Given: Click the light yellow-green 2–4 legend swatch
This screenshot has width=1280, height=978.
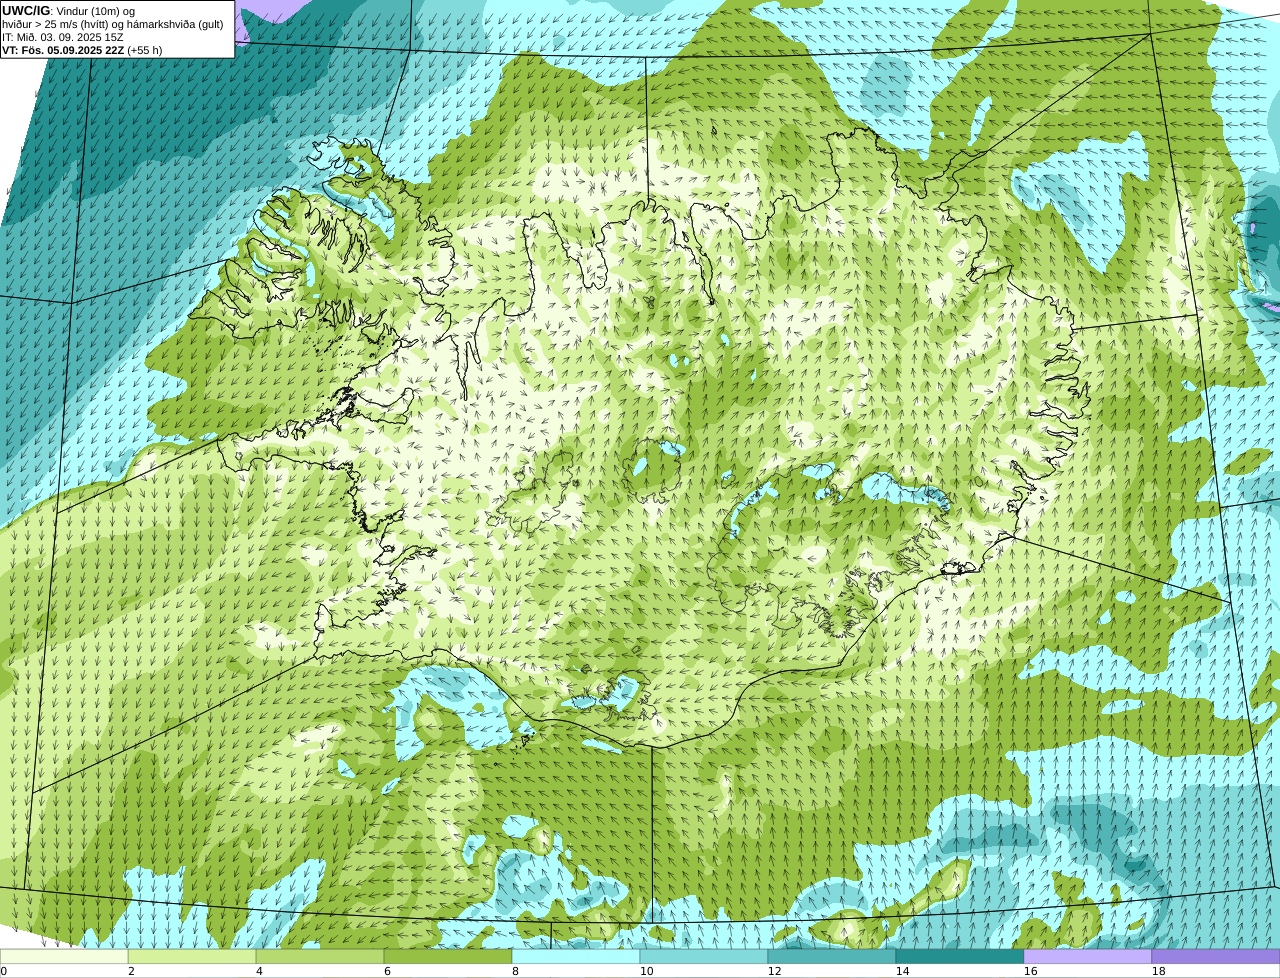Looking at the screenshot, I should click(192, 956).
